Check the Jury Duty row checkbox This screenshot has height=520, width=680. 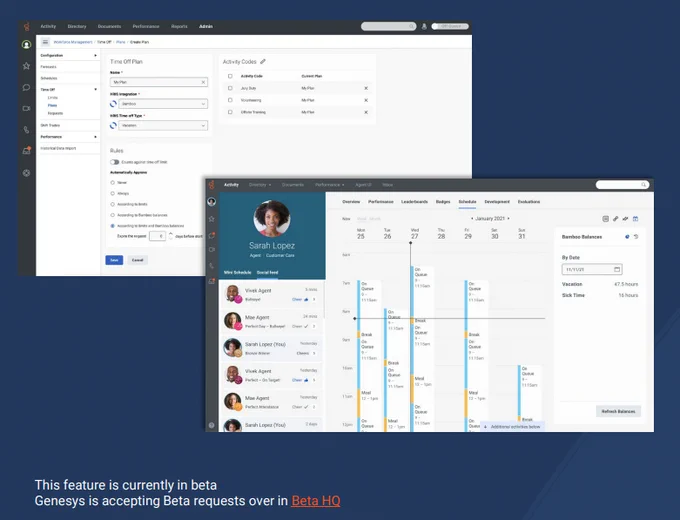[x=230, y=88]
